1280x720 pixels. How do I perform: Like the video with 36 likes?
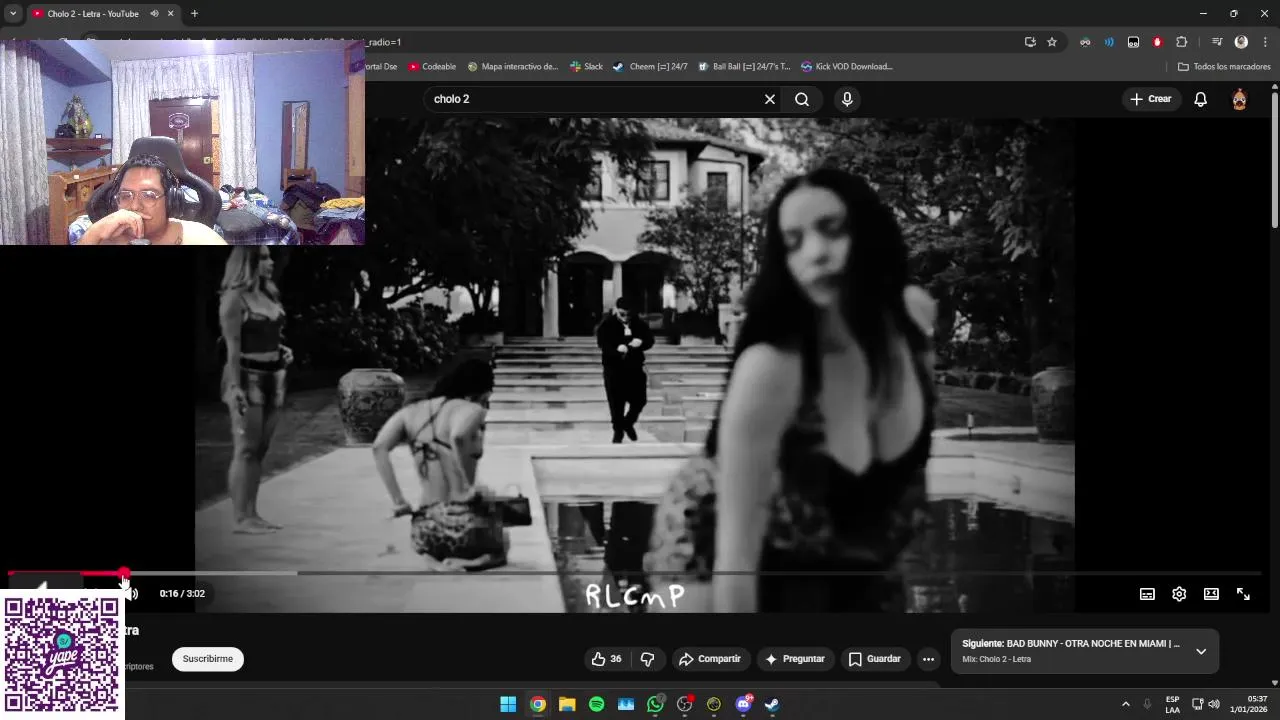[607, 659]
